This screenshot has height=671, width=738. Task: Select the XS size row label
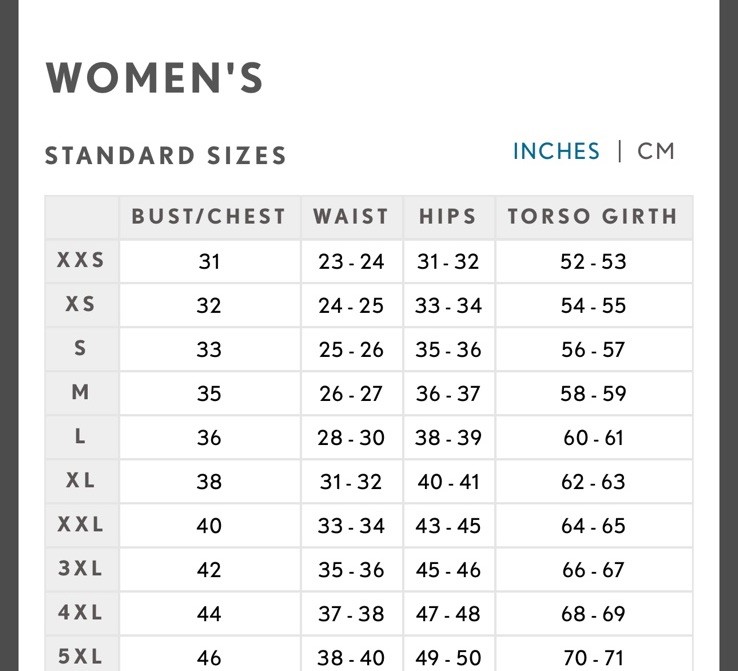pyautogui.click(x=81, y=304)
